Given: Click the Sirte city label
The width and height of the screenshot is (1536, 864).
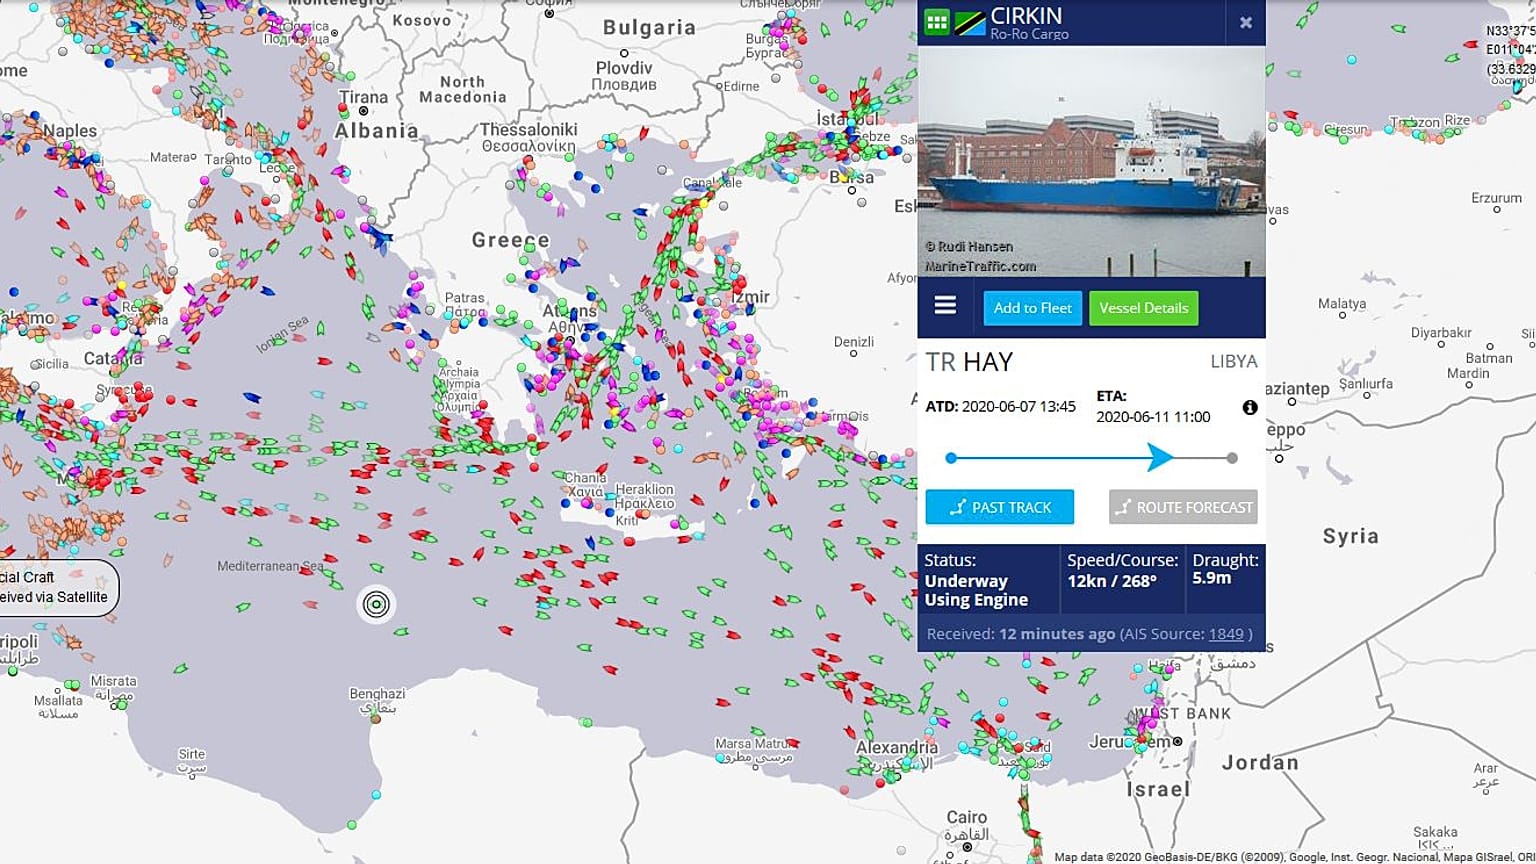Looking at the screenshot, I should (191, 754).
